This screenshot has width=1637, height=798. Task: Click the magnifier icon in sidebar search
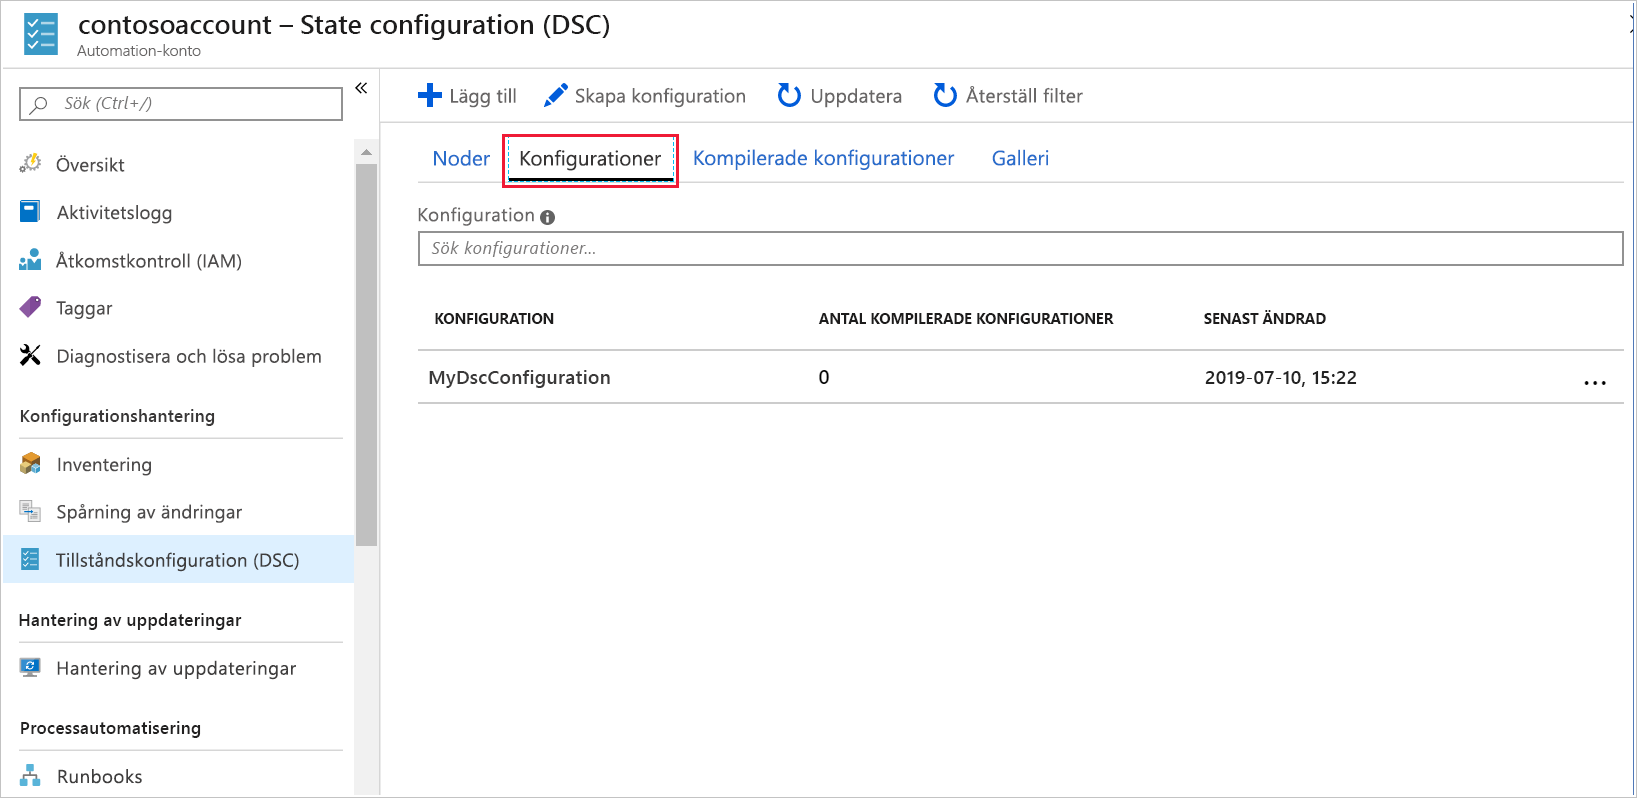[39, 104]
